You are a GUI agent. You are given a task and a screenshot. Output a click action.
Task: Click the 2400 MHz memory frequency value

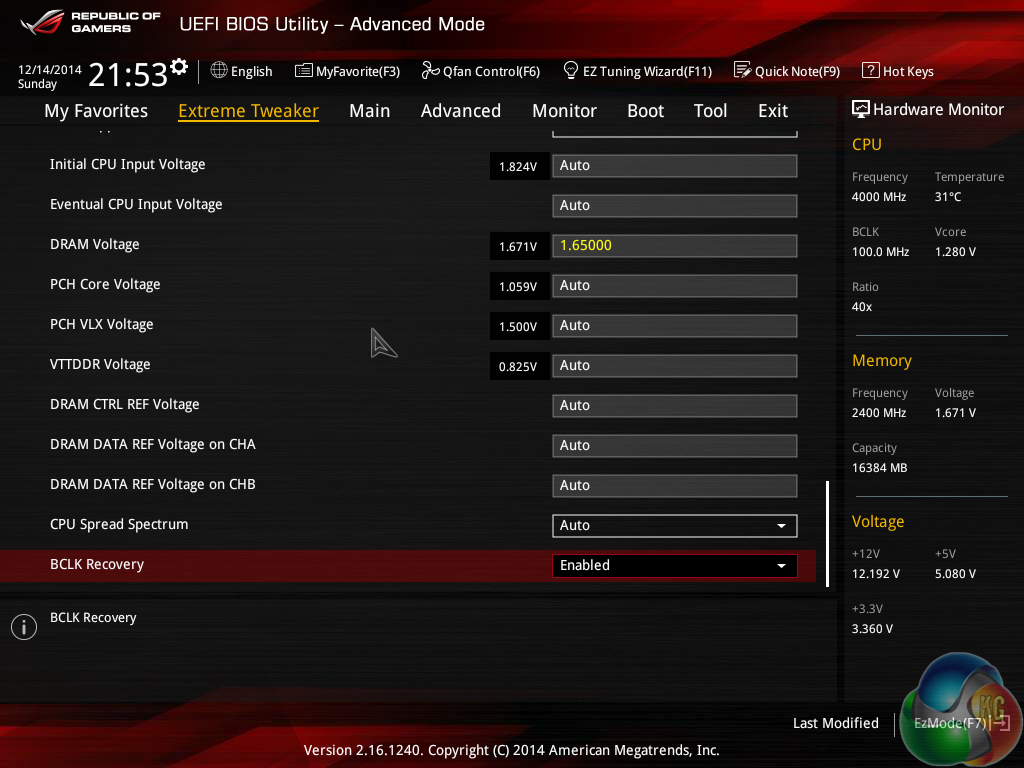879,413
